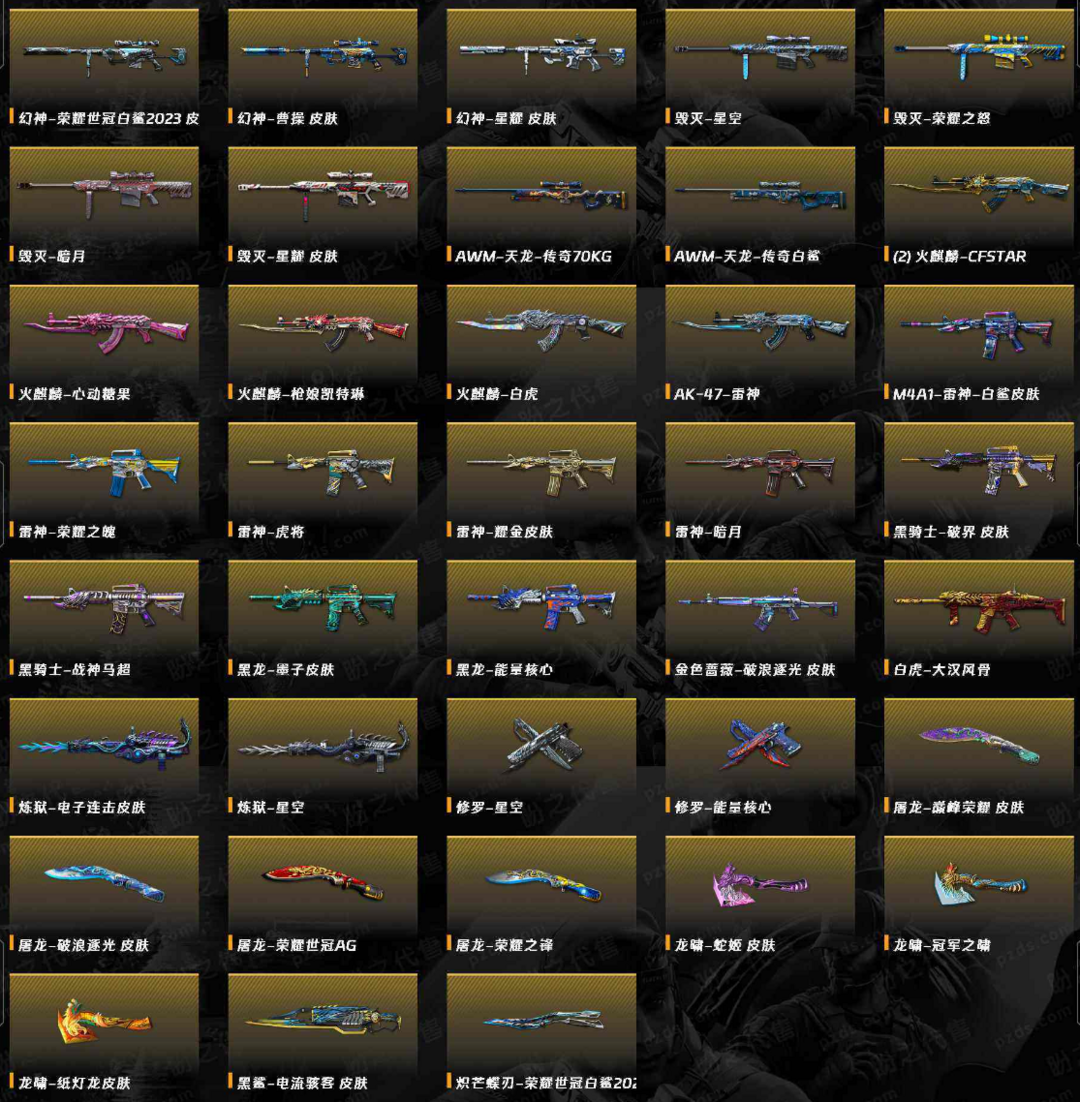Select the AK-47-雷神 weapon icon
Viewport: 1080px width, 1102px height.
click(760, 344)
